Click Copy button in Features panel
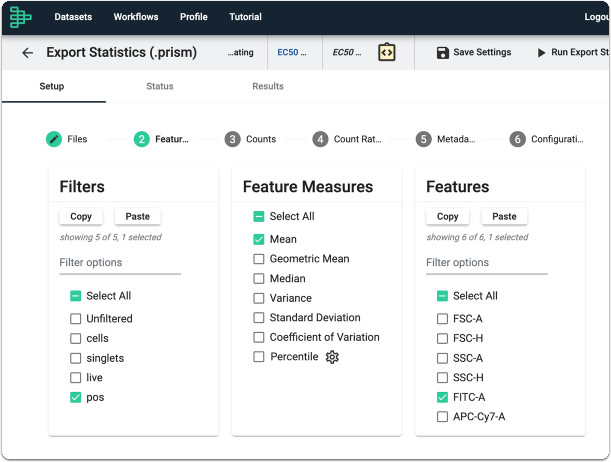Viewport: 611px width, 462px height. [447, 217]
